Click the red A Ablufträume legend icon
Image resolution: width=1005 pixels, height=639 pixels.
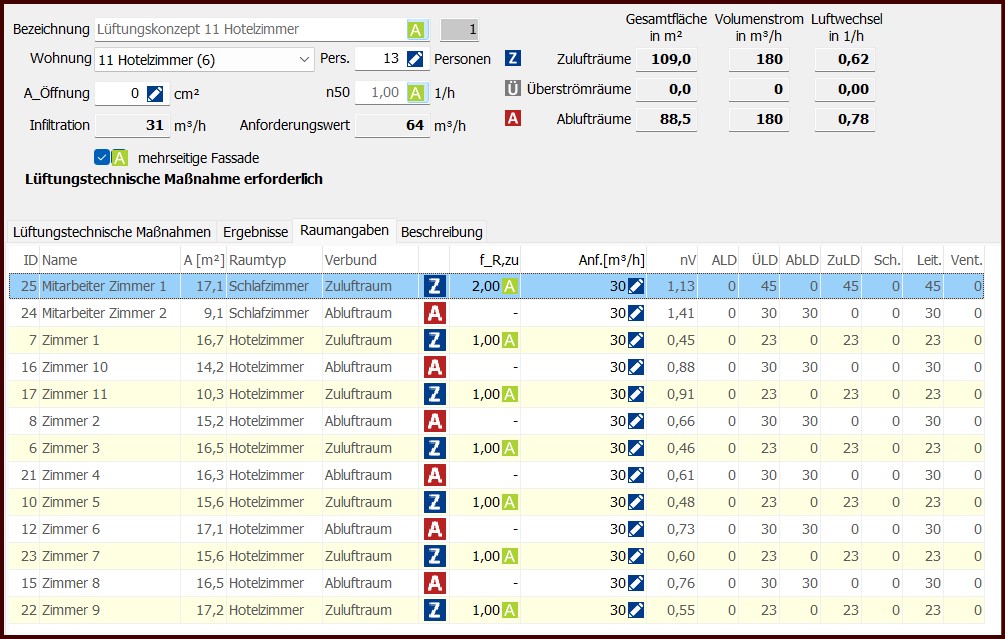coord(513,119)
